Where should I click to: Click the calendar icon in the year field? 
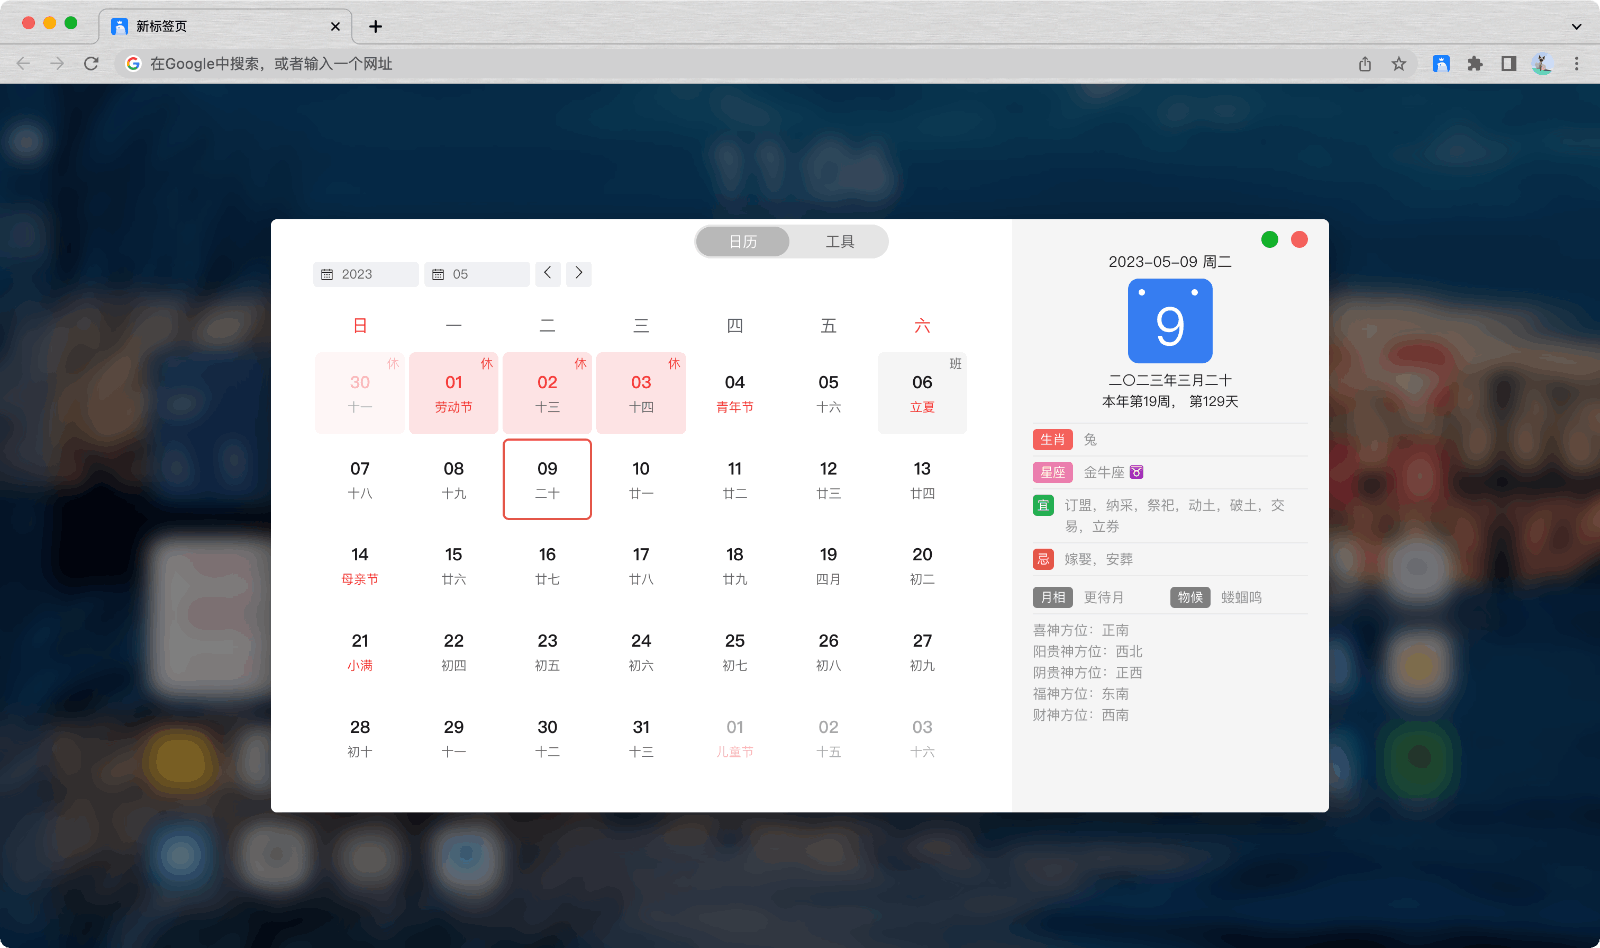[x=327, y=274]
